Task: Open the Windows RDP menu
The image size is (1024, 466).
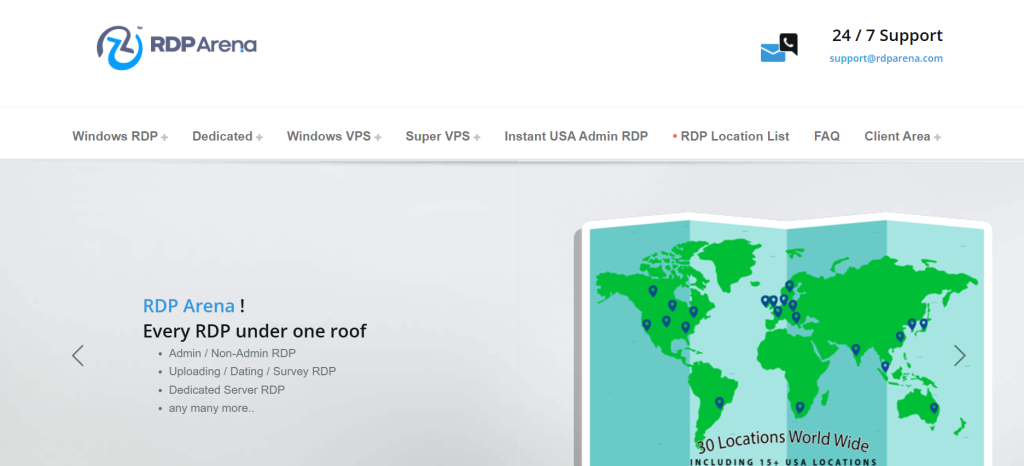Action: 115,136
